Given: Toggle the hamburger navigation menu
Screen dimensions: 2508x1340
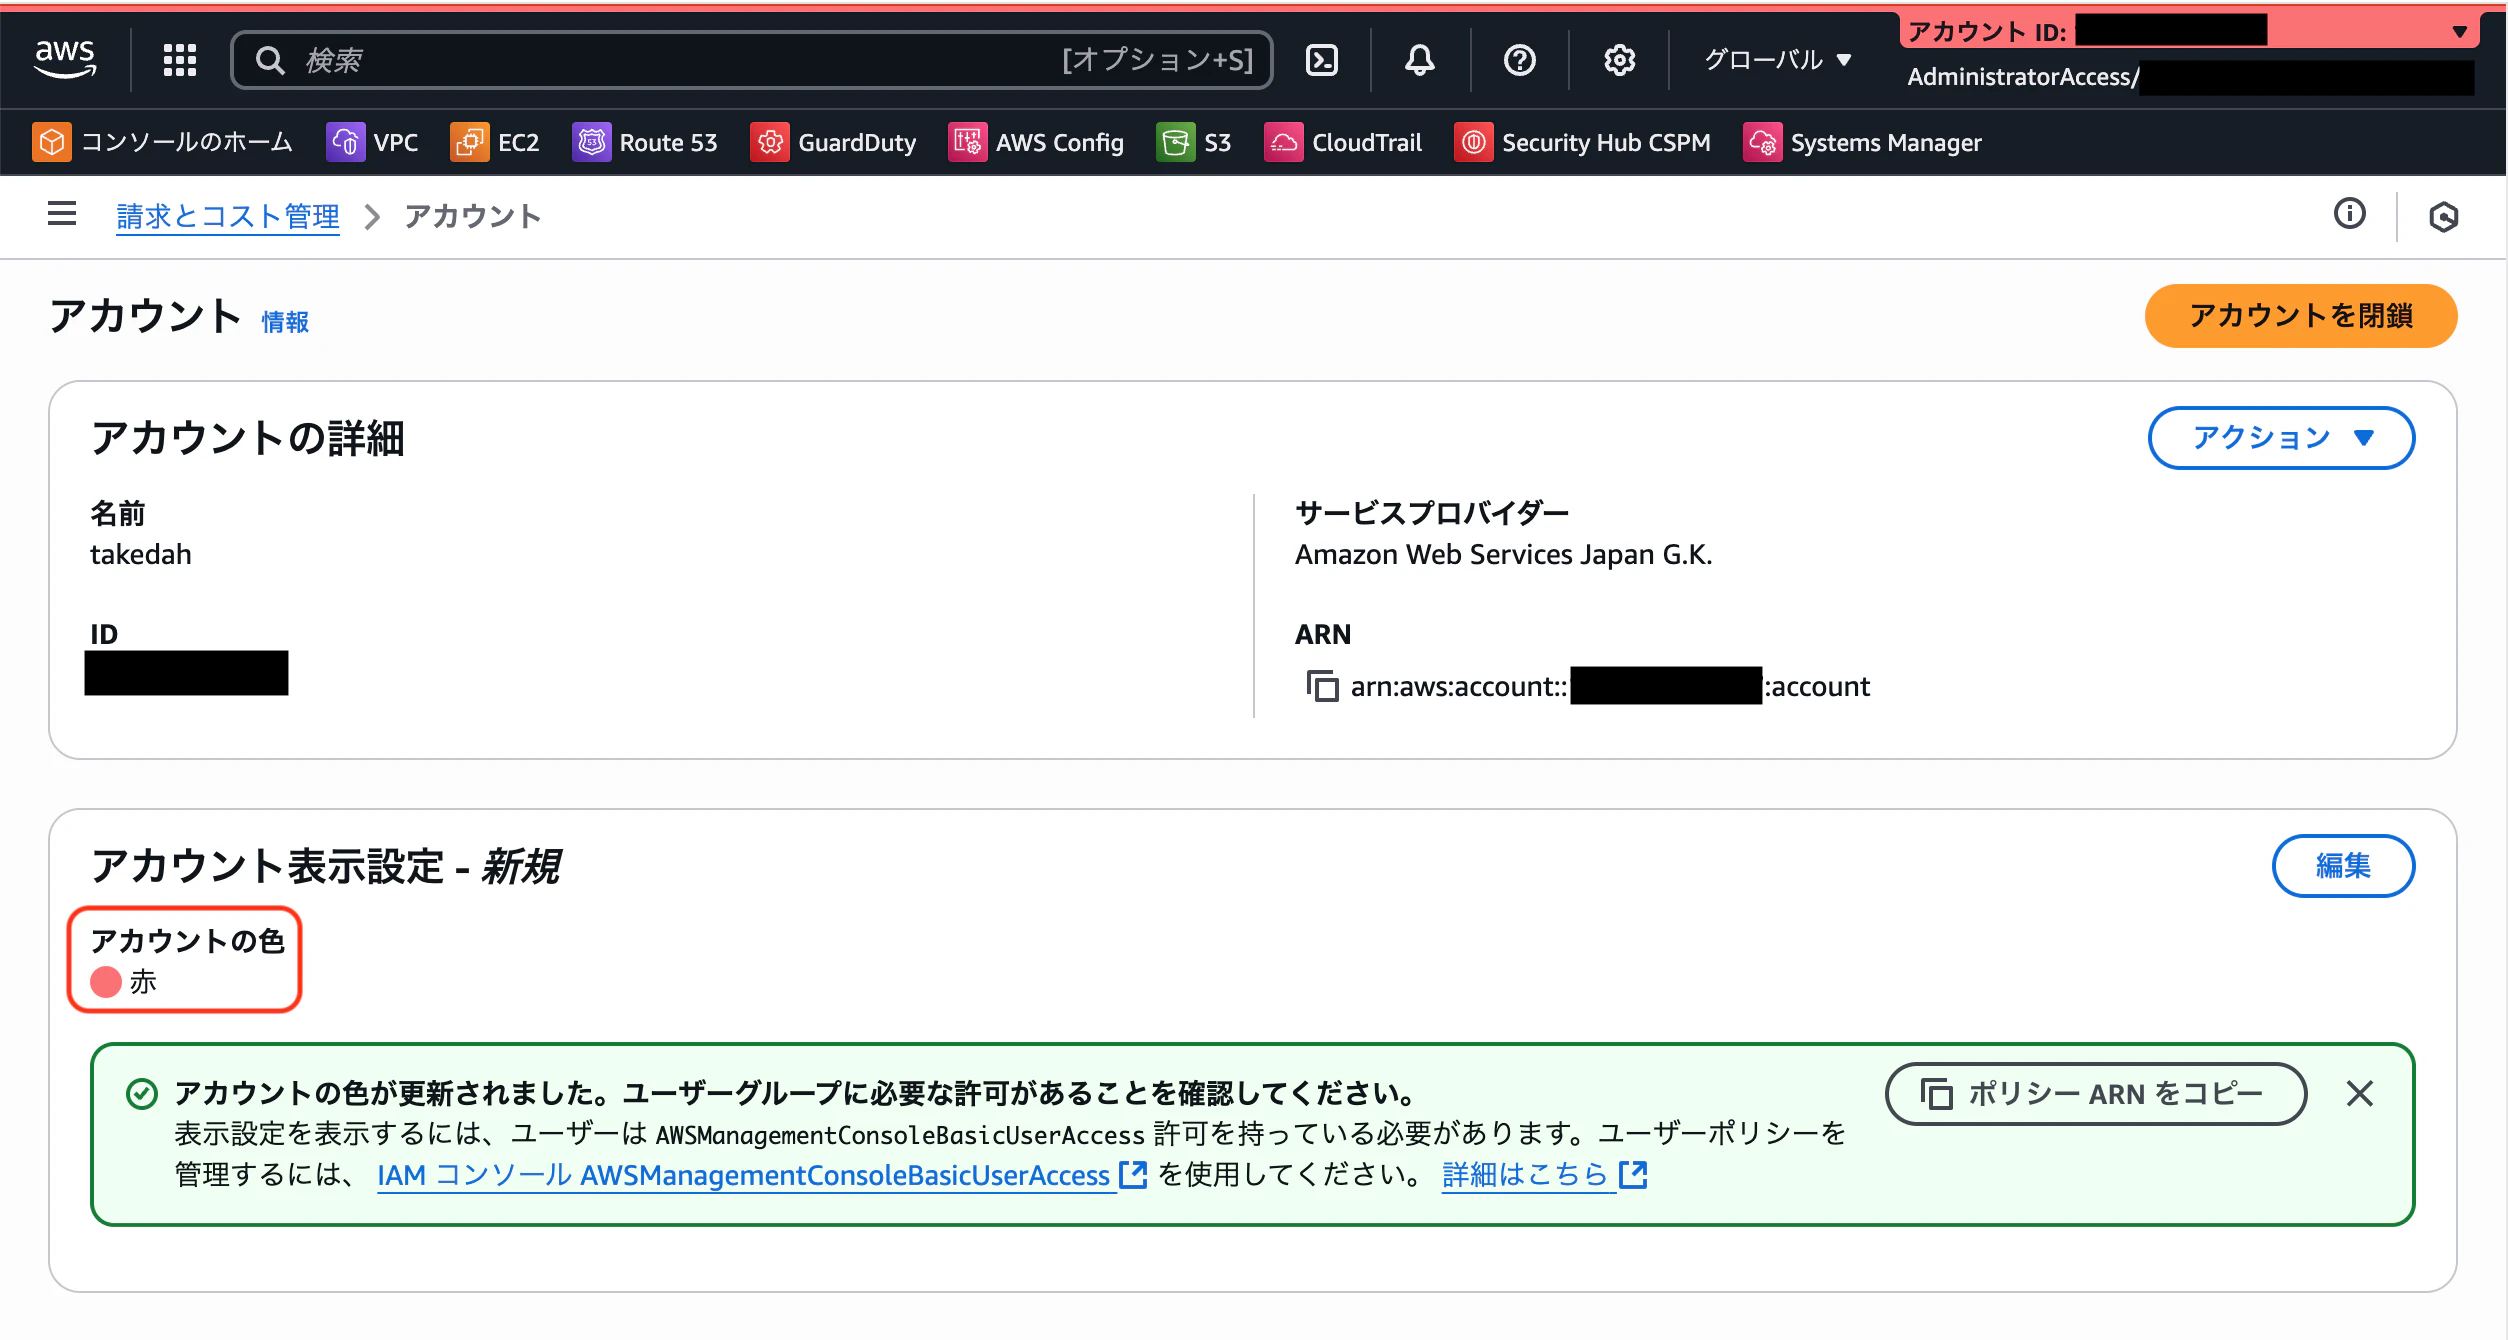Looking at the screenshot, I should [x=62, y=214].
